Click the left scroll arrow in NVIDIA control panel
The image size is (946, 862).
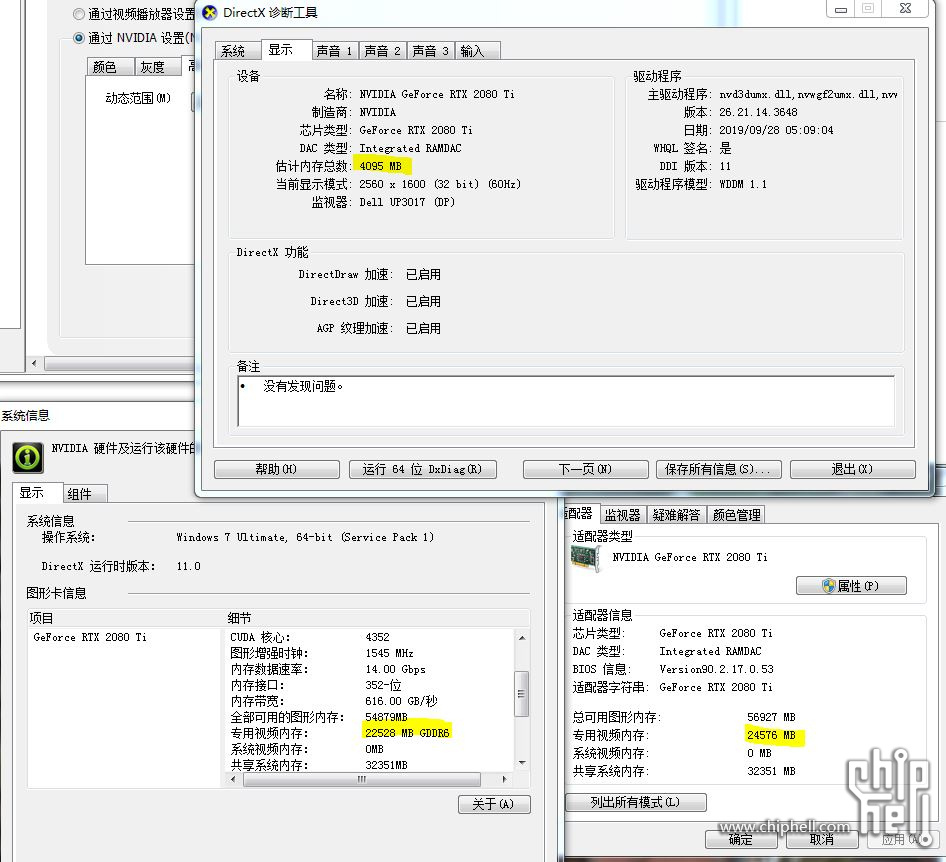coord(34,363)
